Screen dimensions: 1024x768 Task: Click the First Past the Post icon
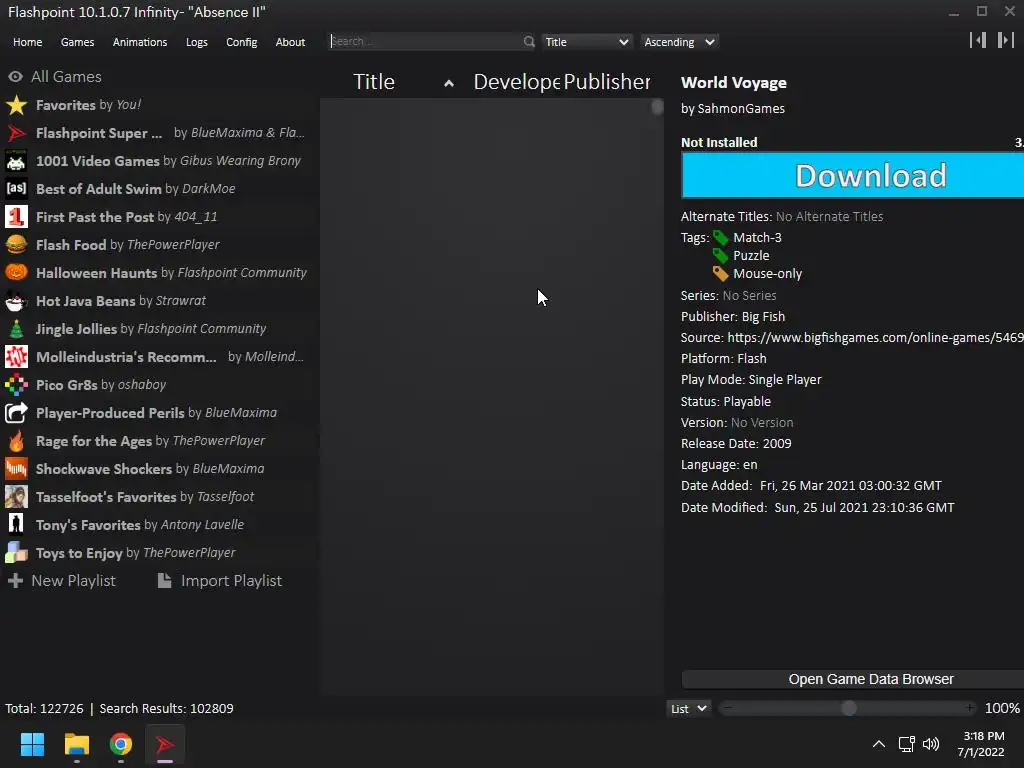click(16, 217)
